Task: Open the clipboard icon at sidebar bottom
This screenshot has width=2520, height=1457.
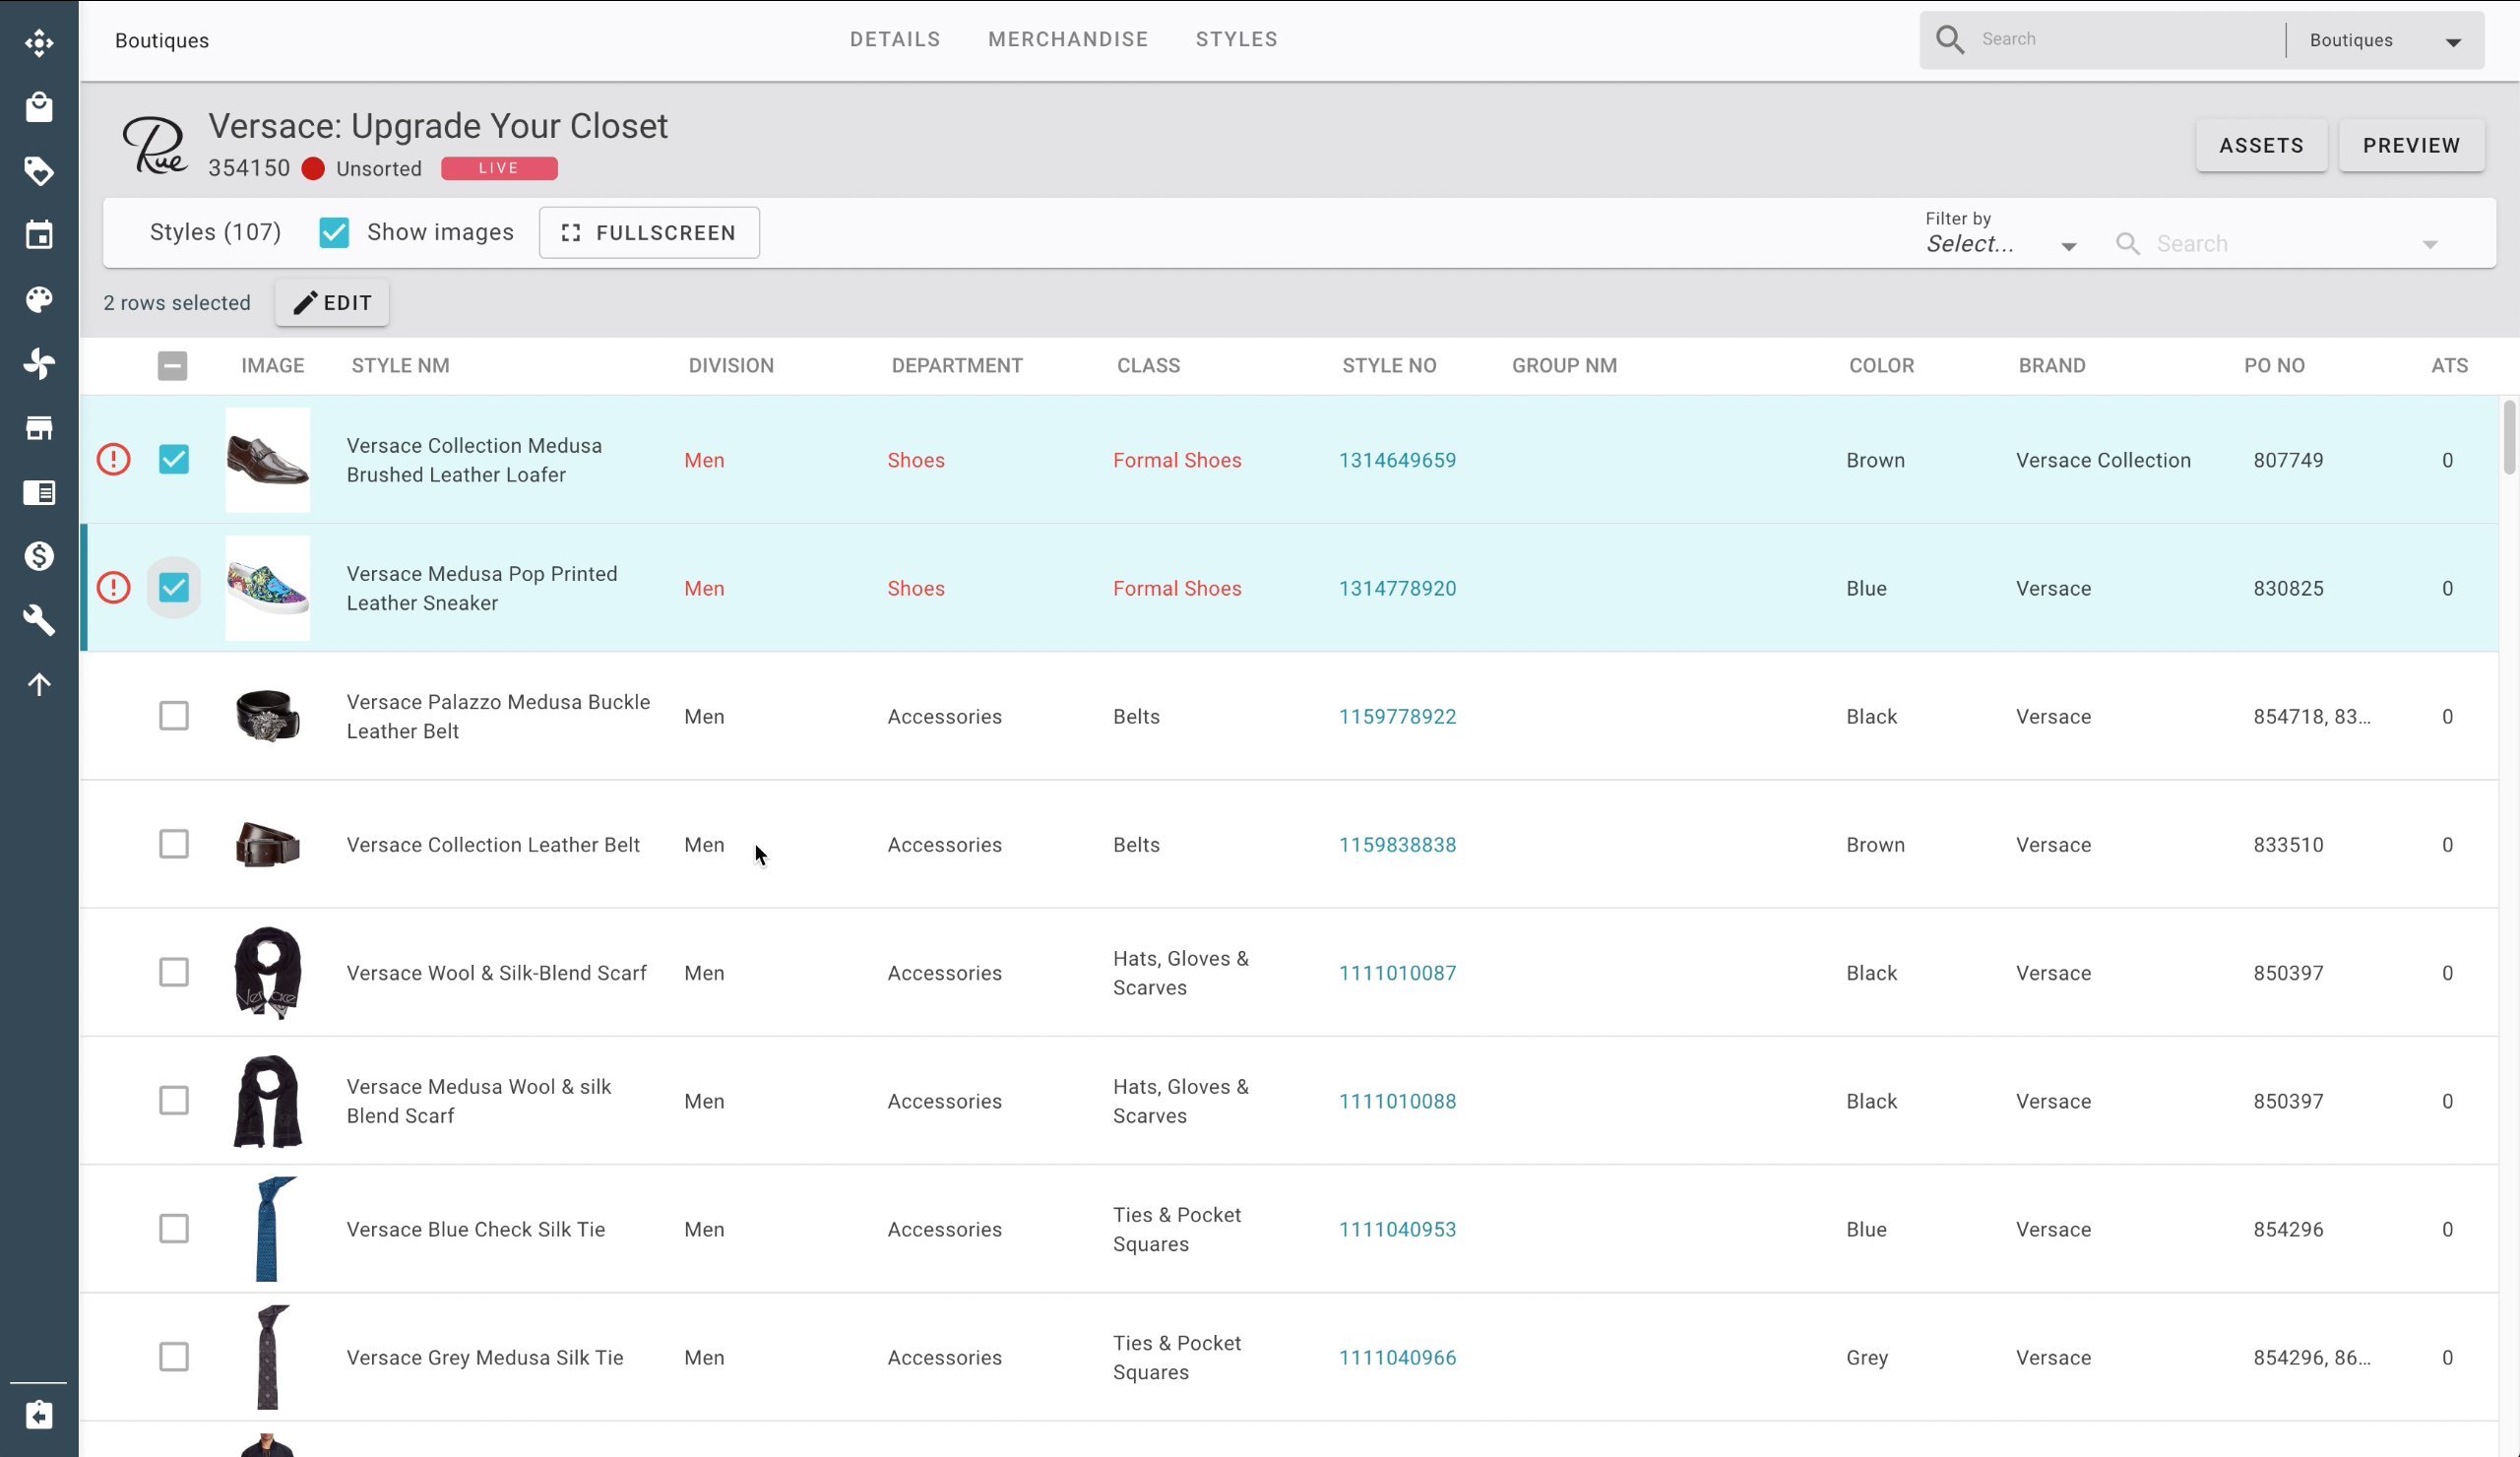Action: pos(39,1415)
